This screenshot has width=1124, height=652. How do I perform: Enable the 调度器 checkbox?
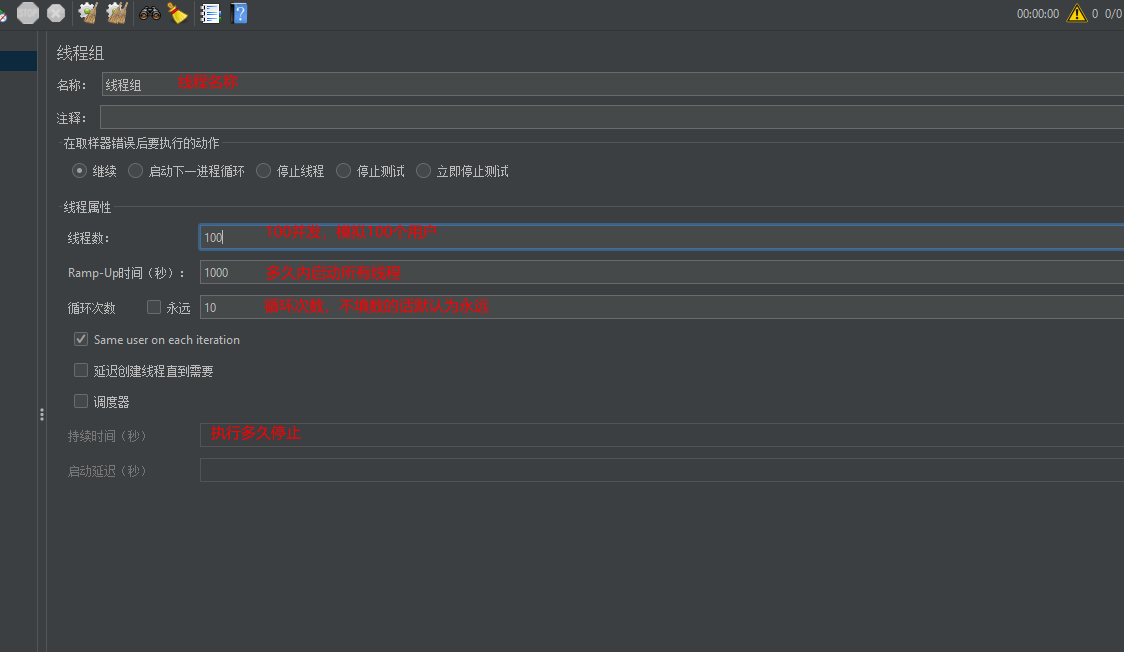(81, 401)
